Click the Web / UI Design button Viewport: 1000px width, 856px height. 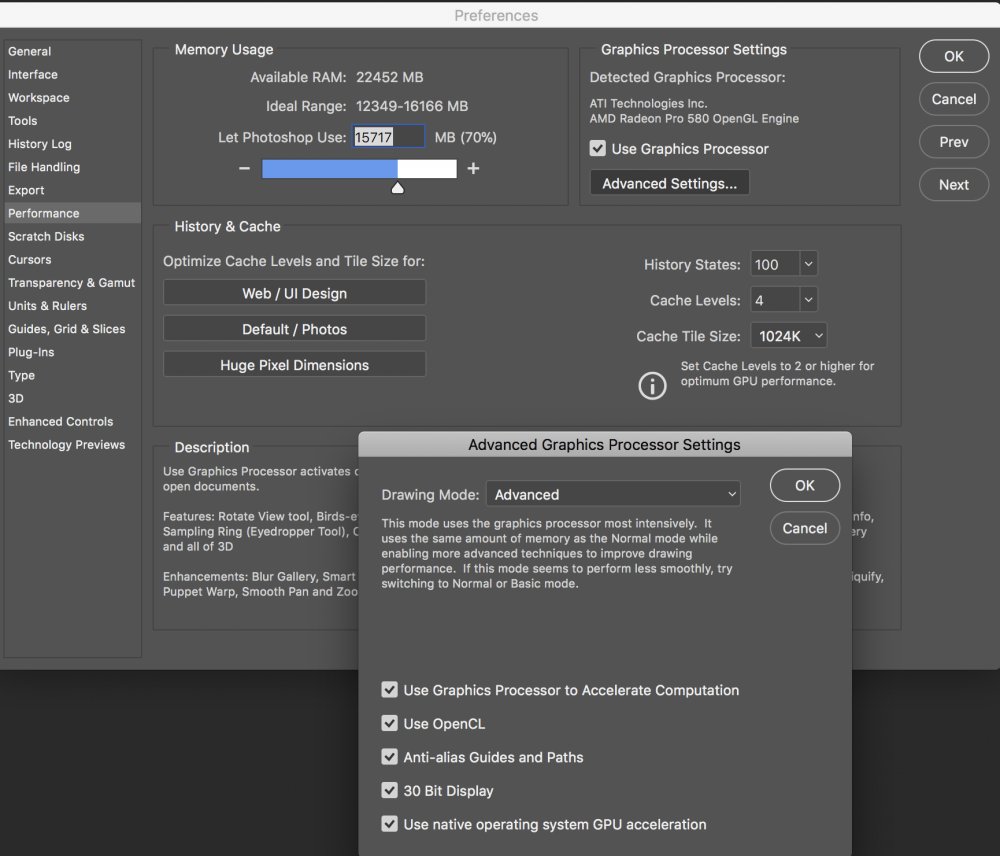(x=295, y=293)
